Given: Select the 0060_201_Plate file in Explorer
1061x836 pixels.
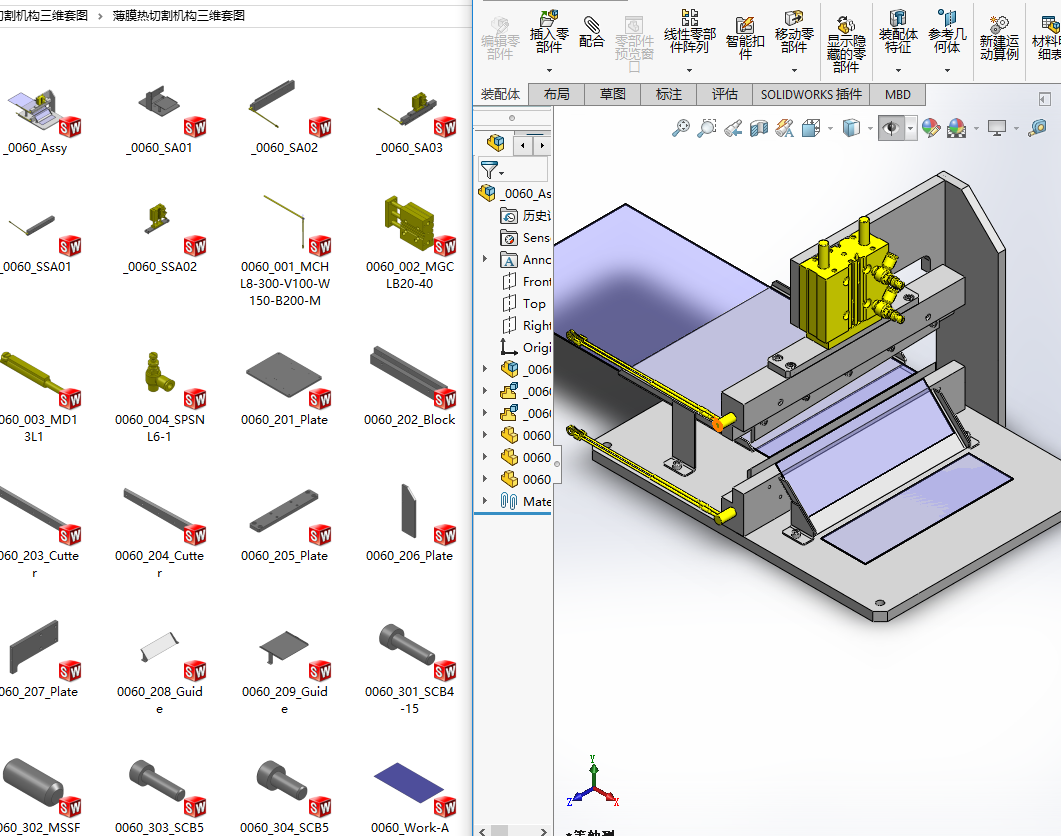Looking at the screenshot, I should [x=284, y=387].
